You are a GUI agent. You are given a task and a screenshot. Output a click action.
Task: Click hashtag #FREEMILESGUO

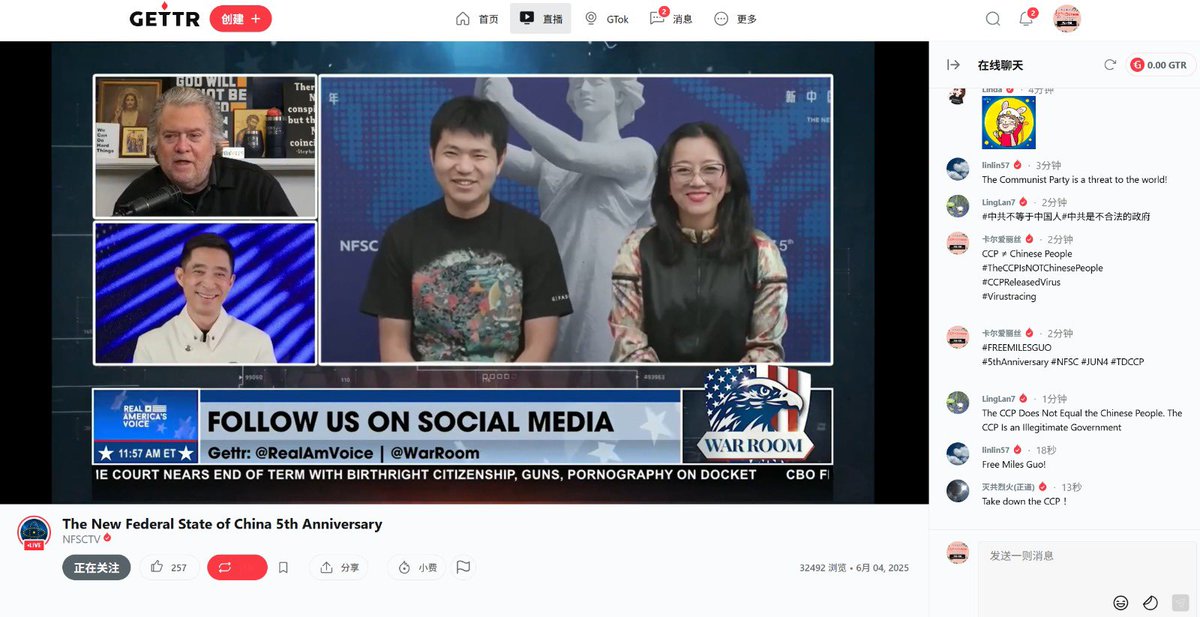coord(1016,348)
